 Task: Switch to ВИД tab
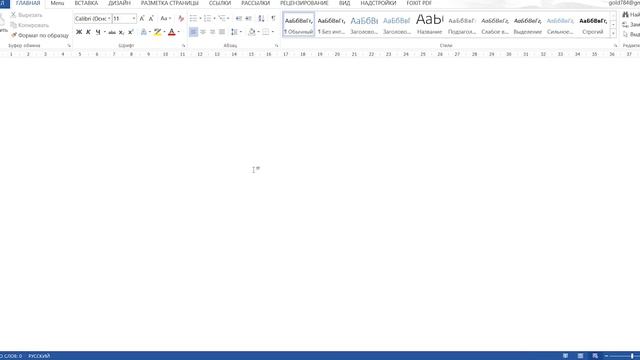tap(344, 3)
